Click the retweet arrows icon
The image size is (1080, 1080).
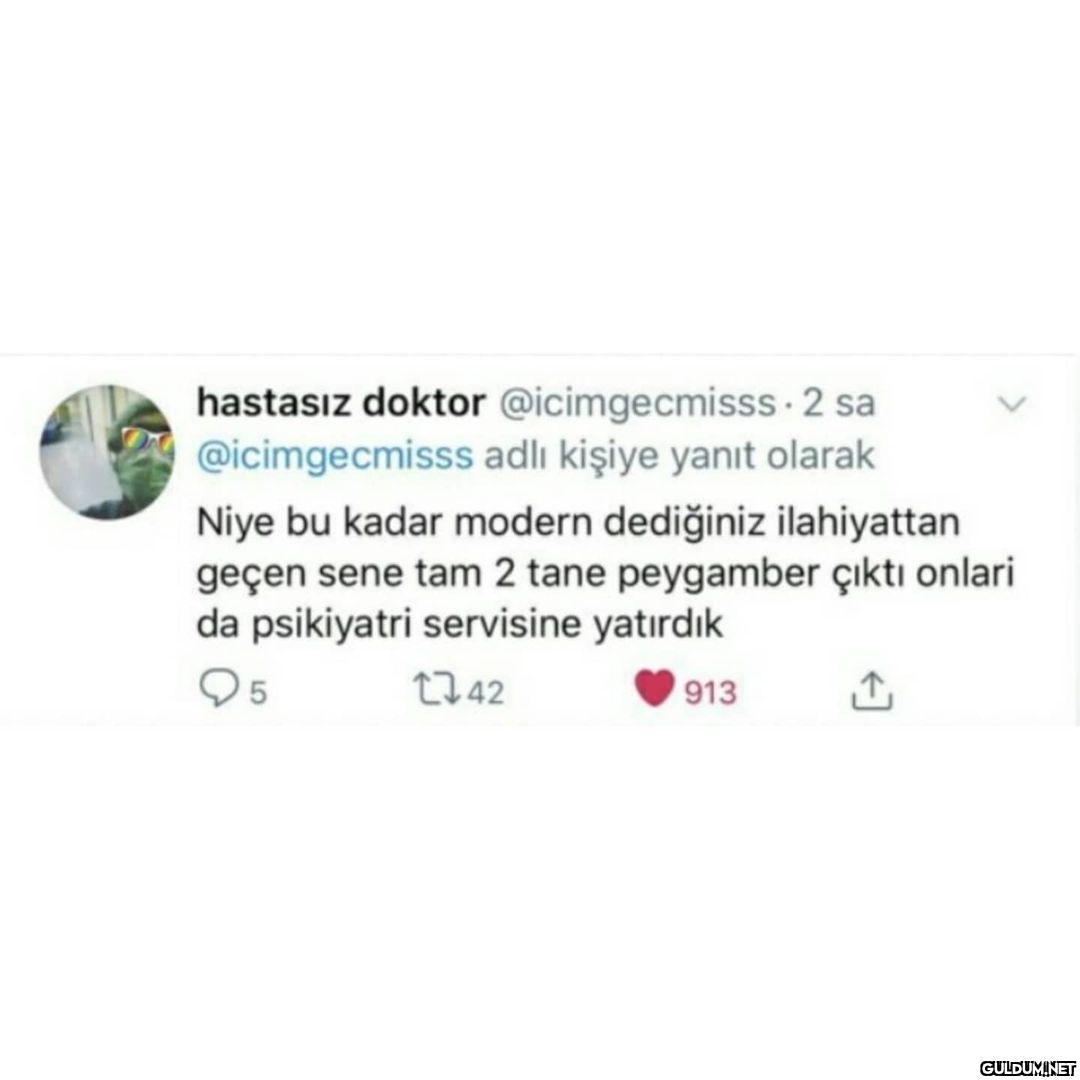pyautogui.click(x=437, y=690)
